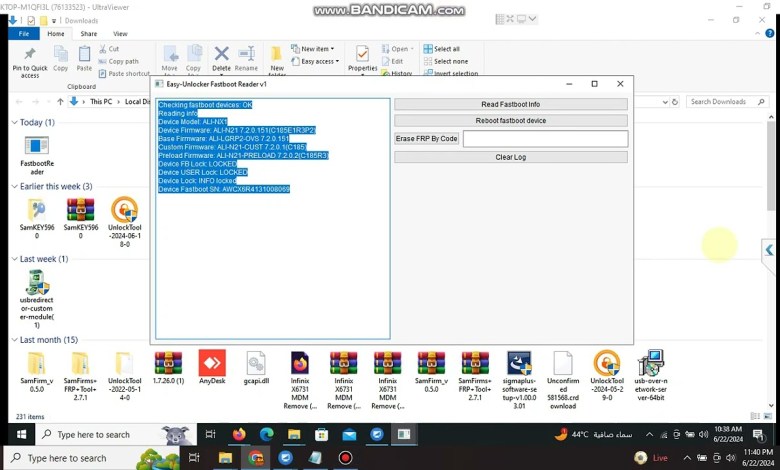Click the FRP code input field
The image size is (780, 470).
pyautogui.click(x=545, y=139)
